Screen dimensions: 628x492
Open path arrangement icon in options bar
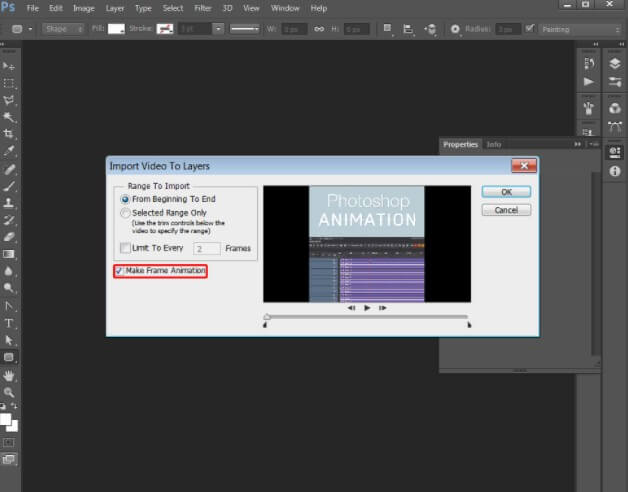(x=430, y=29)
